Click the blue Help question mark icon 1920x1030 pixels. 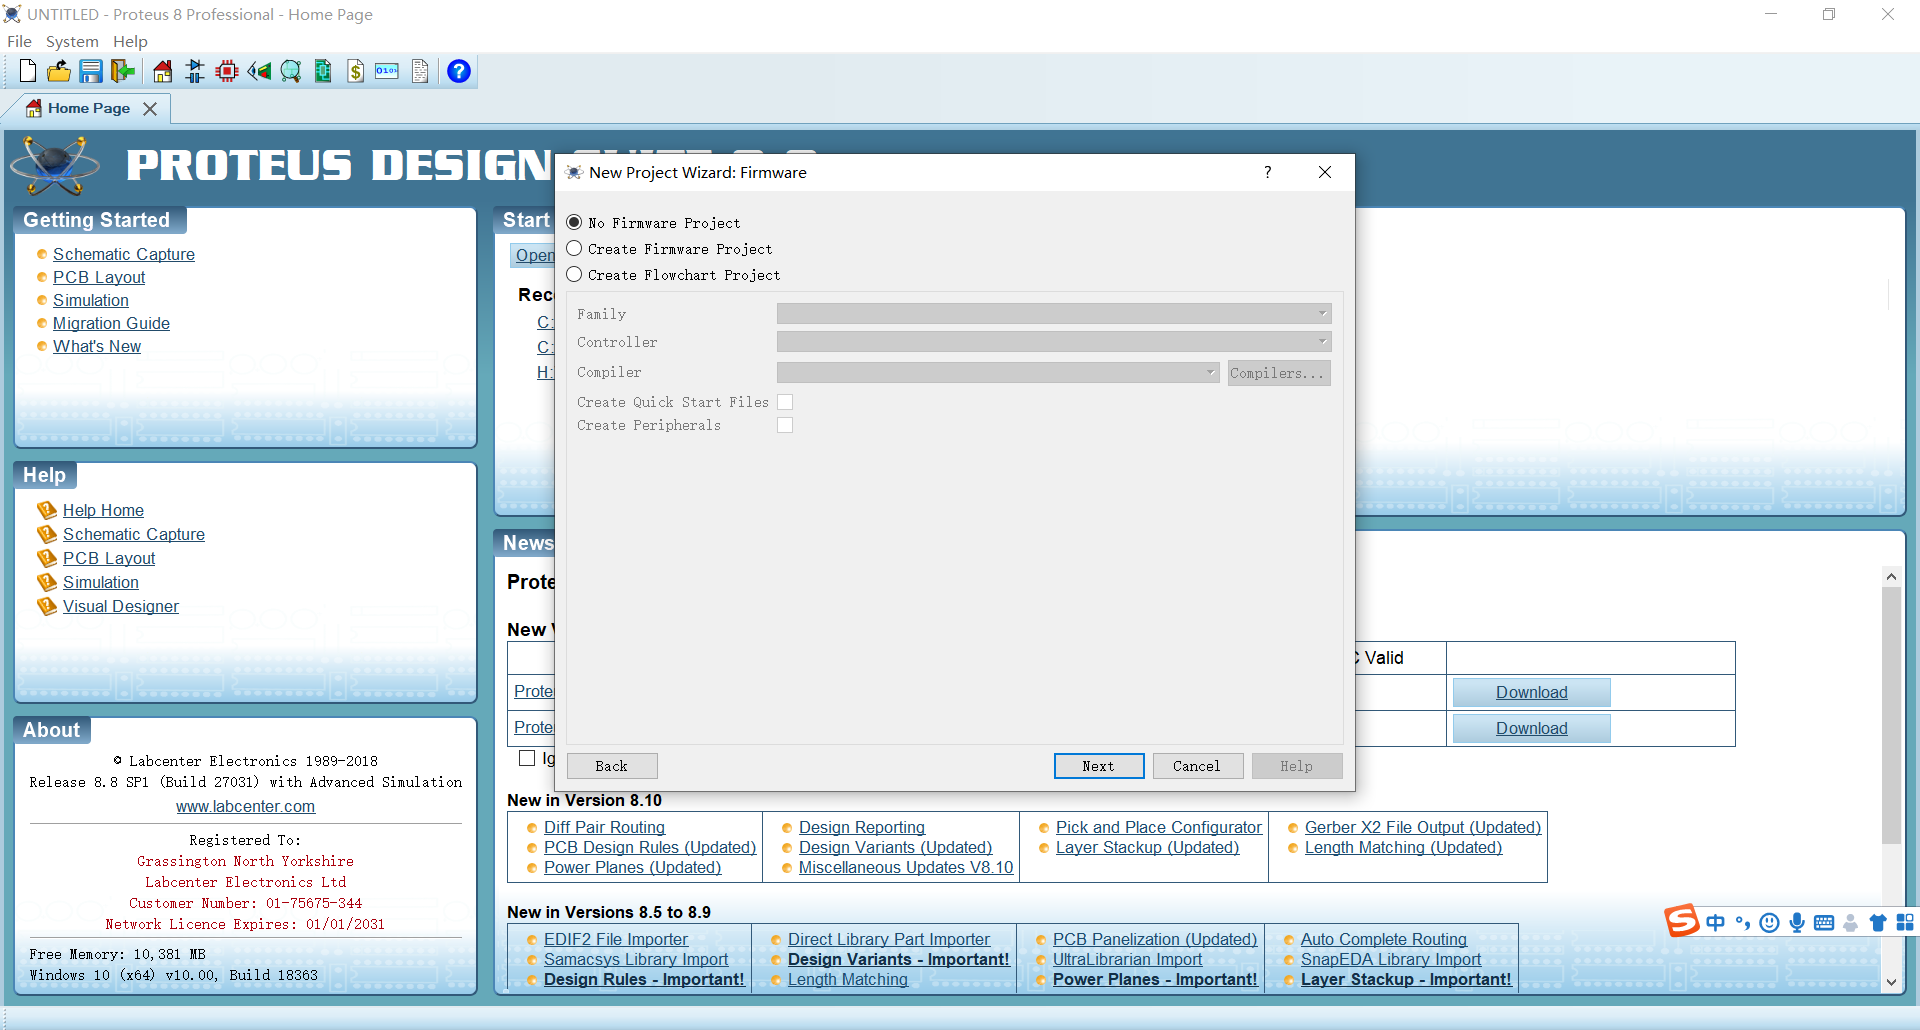[x=459, y=71]
